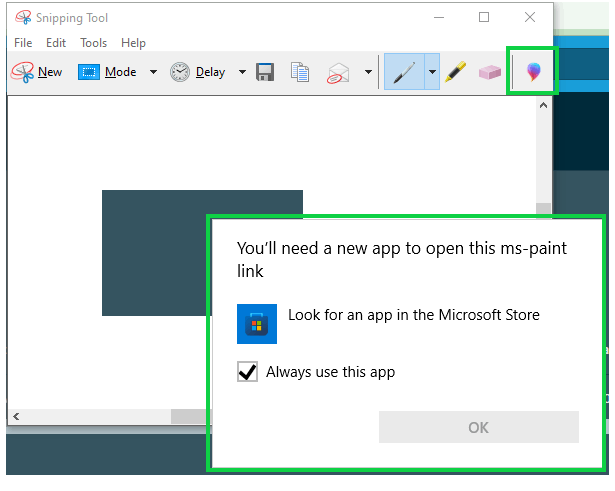Click the Delay clock button
The image size is (615, 491).
pos(198,72)
